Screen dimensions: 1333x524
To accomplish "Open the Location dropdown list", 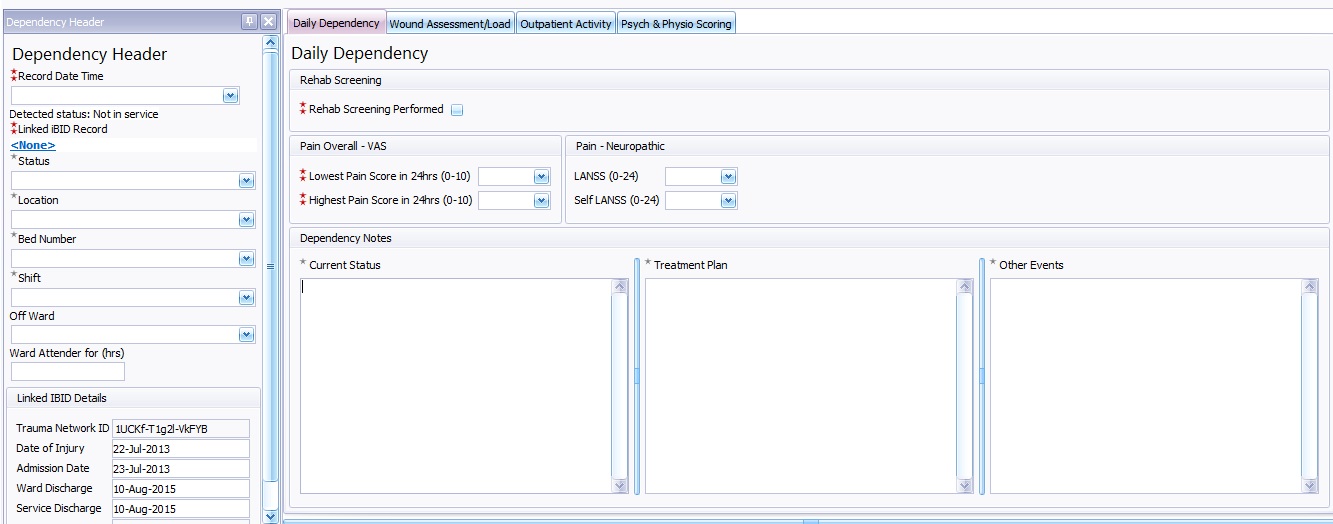I will (246, 220).
